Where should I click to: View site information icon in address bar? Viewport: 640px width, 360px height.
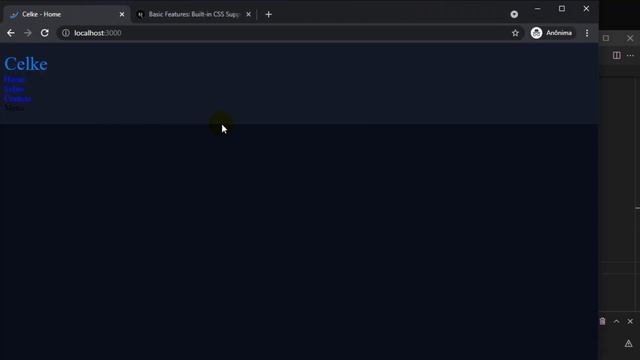(x=66, y=33)
